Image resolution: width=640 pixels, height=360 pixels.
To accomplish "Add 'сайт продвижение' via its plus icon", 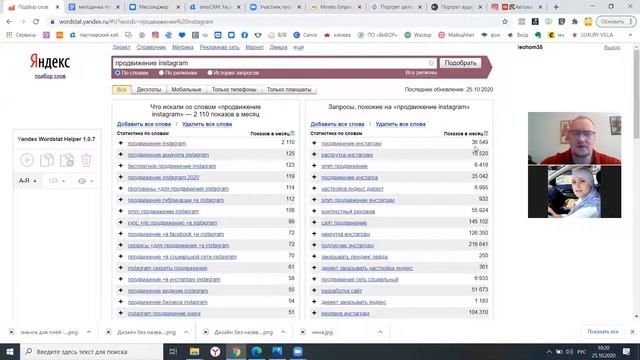I will coord(314,222).
